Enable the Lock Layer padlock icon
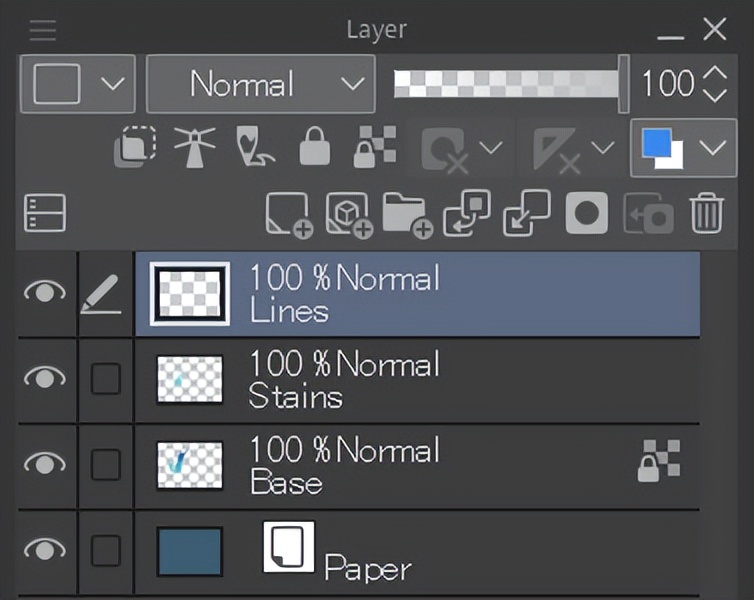Image resolution: width=754 pixels, height=600 pixels. click(314, 147)
